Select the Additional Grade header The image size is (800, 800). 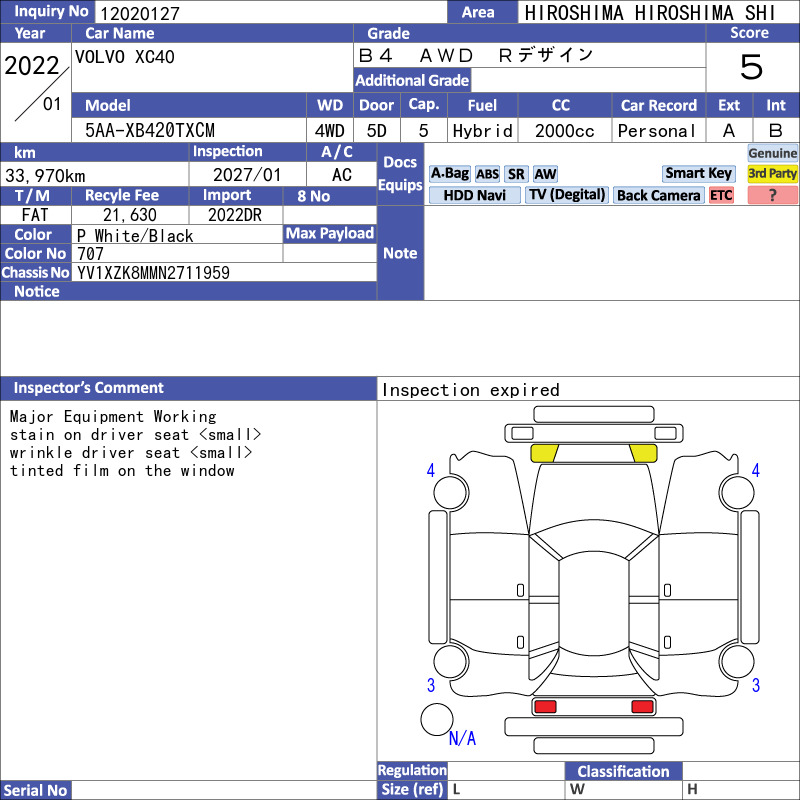tap(412, 80)
